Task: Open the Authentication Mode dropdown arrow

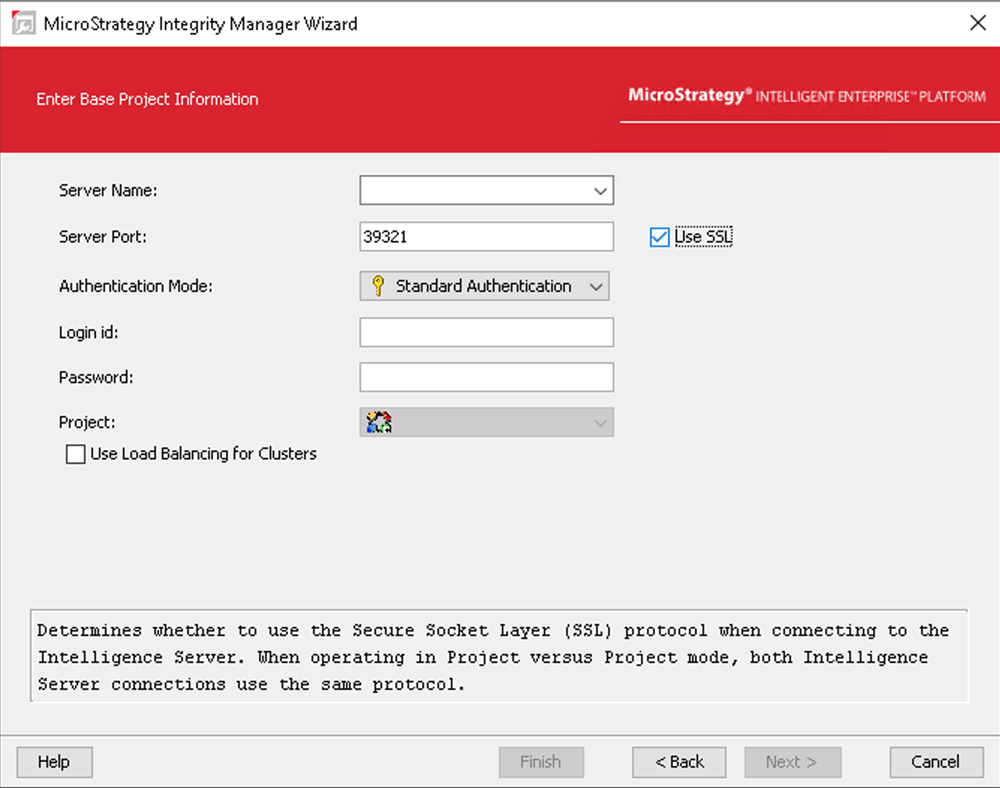Action: point(596,287)
